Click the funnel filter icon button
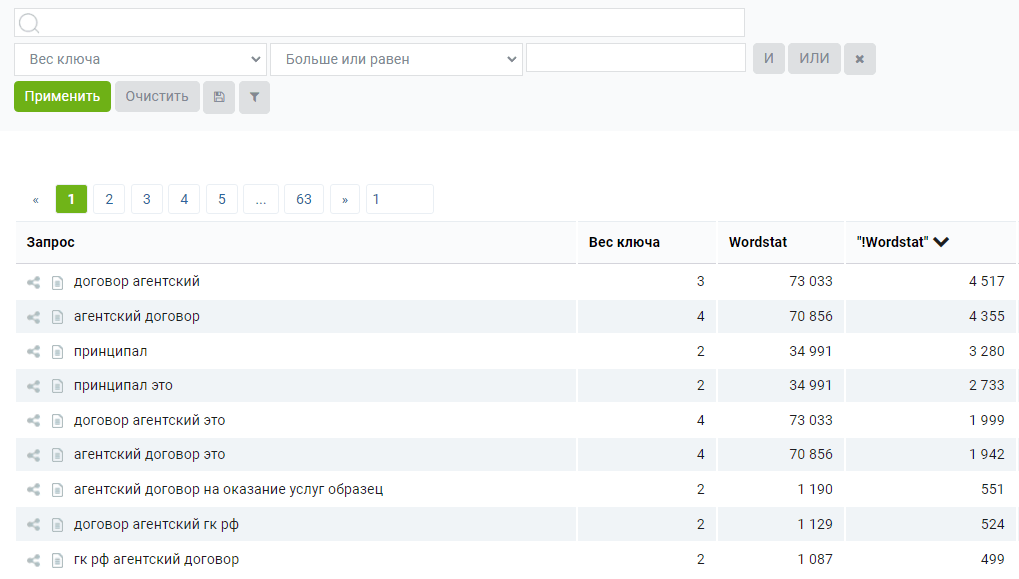This screenshot has width=1019, height=579. (x=254, y=97)
